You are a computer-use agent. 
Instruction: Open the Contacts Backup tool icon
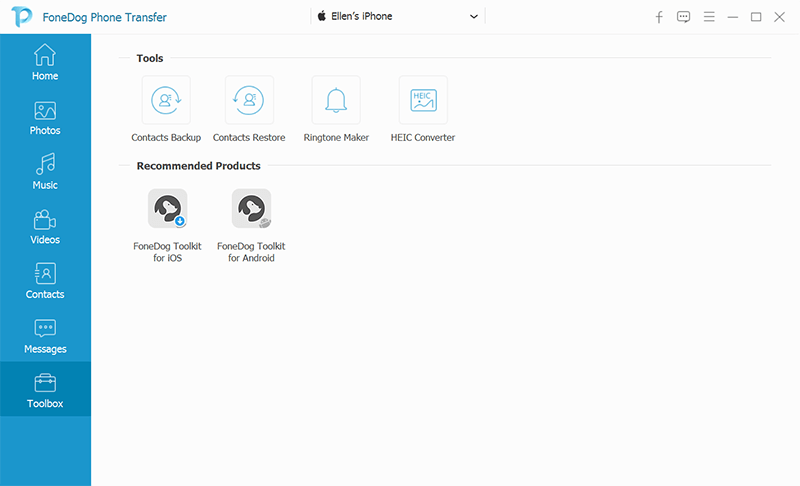pos(166,100)
